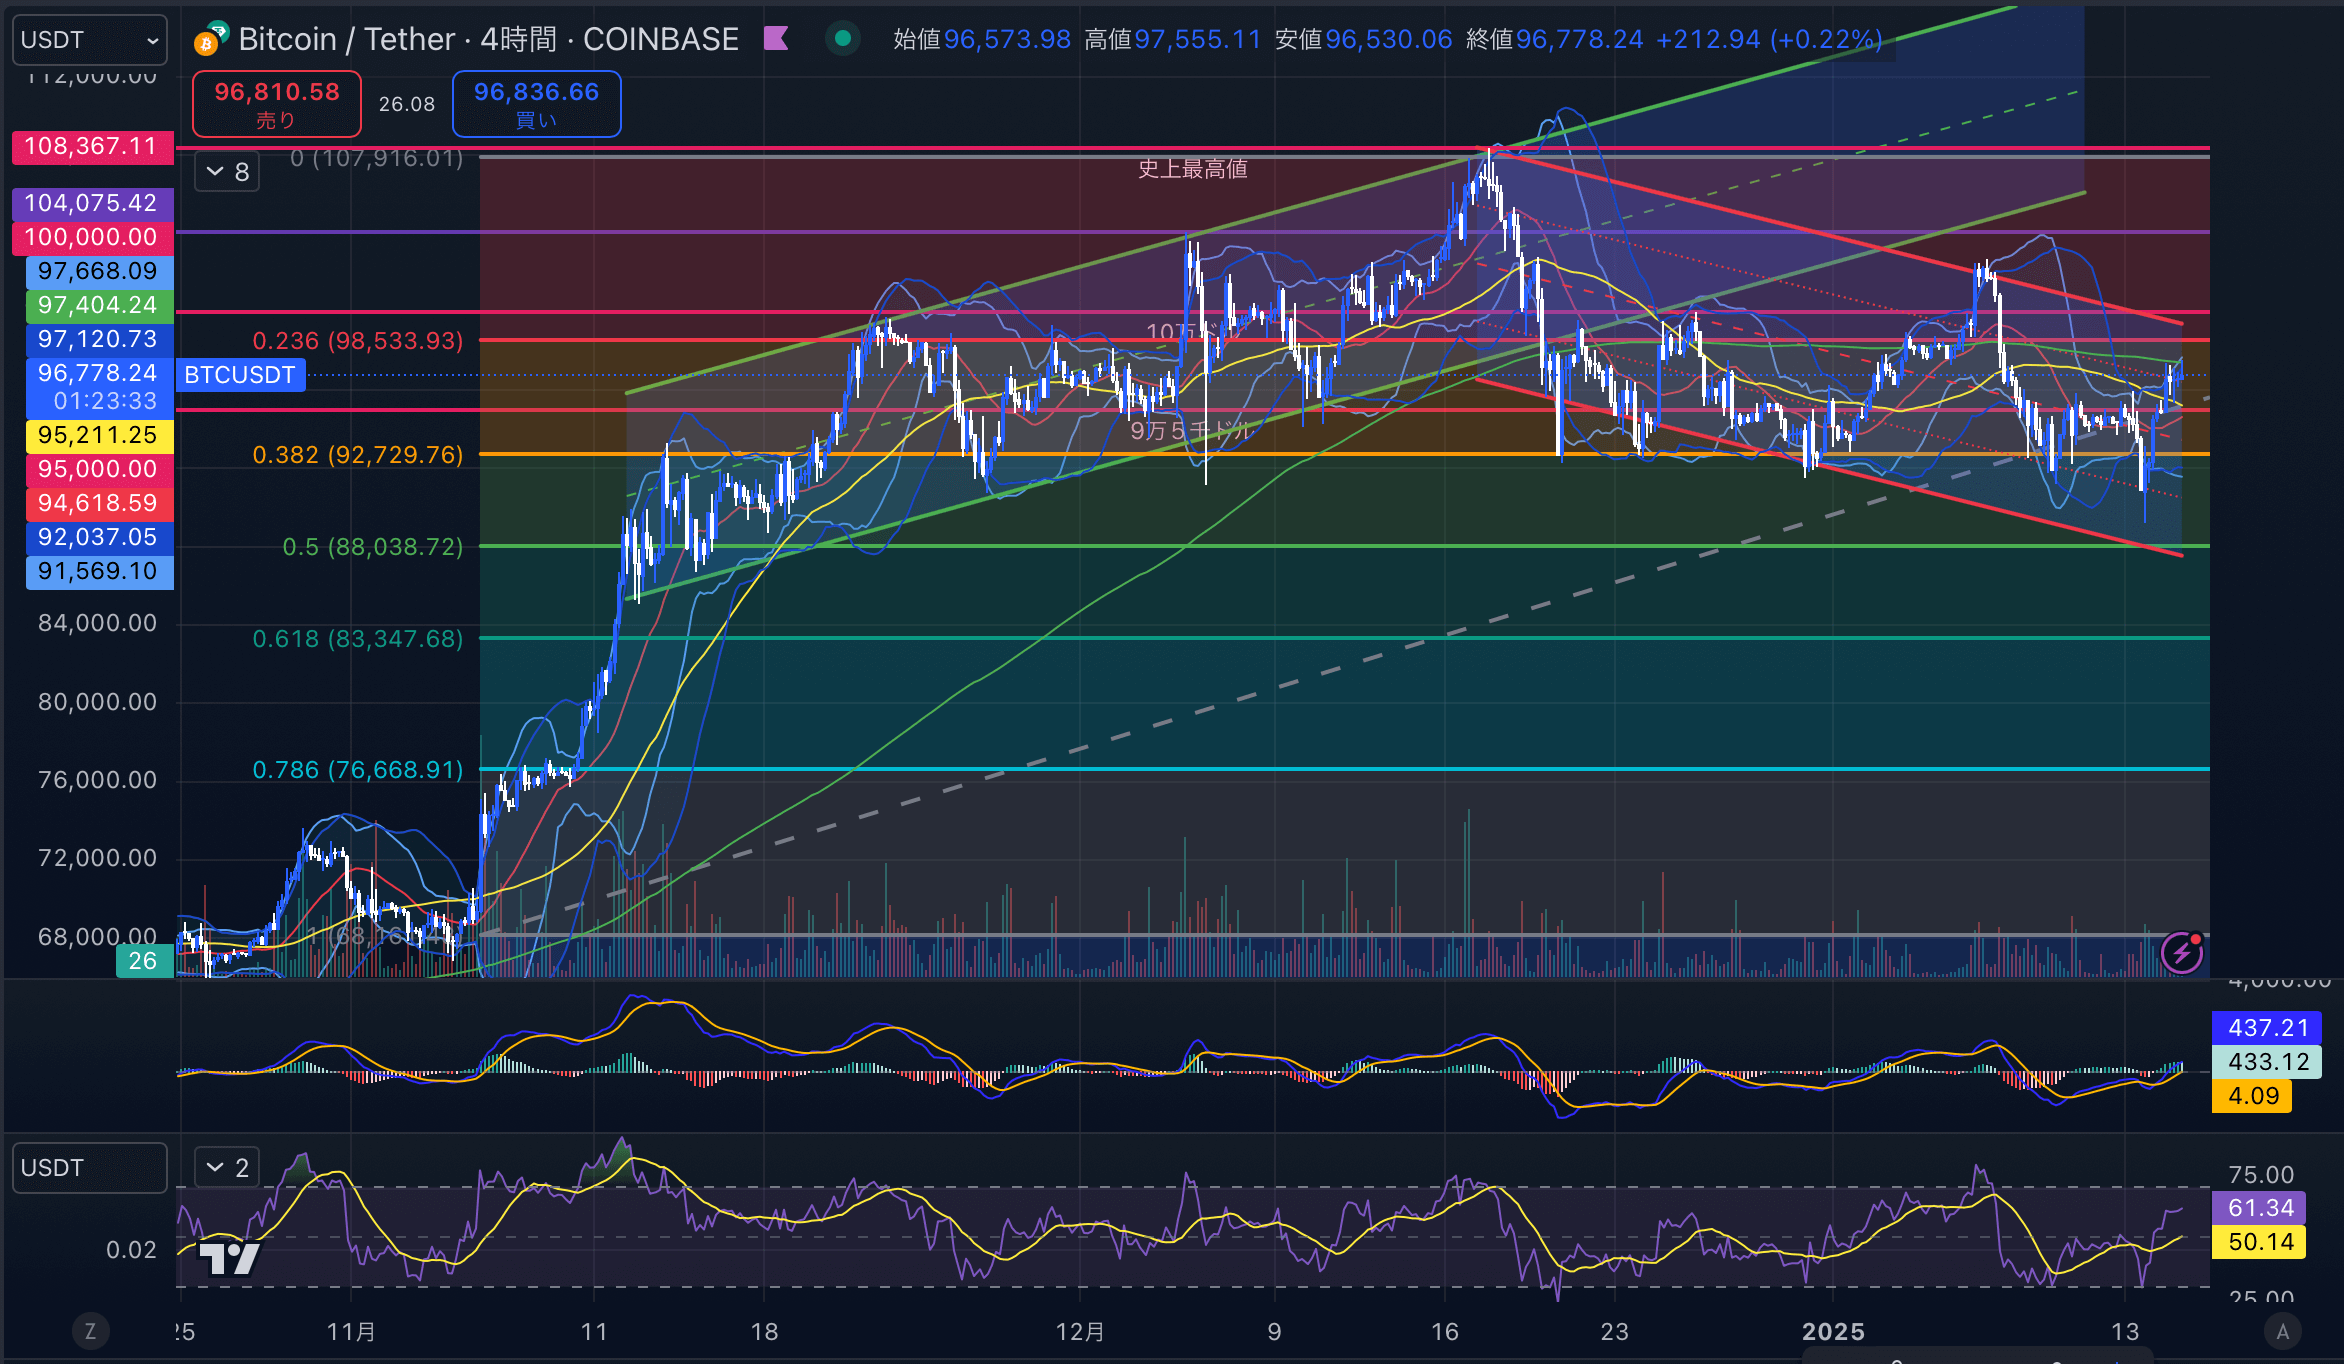The image size is (2344, 1364).
Task: Click the spread value 26.08
Action: (x=407, y=104)
